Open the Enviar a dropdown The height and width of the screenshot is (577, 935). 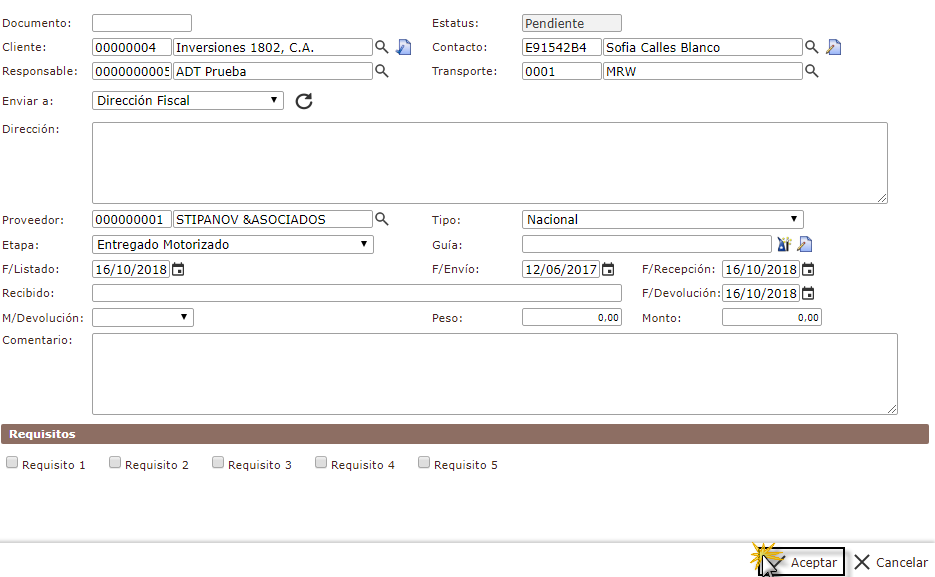pos(188,101)
